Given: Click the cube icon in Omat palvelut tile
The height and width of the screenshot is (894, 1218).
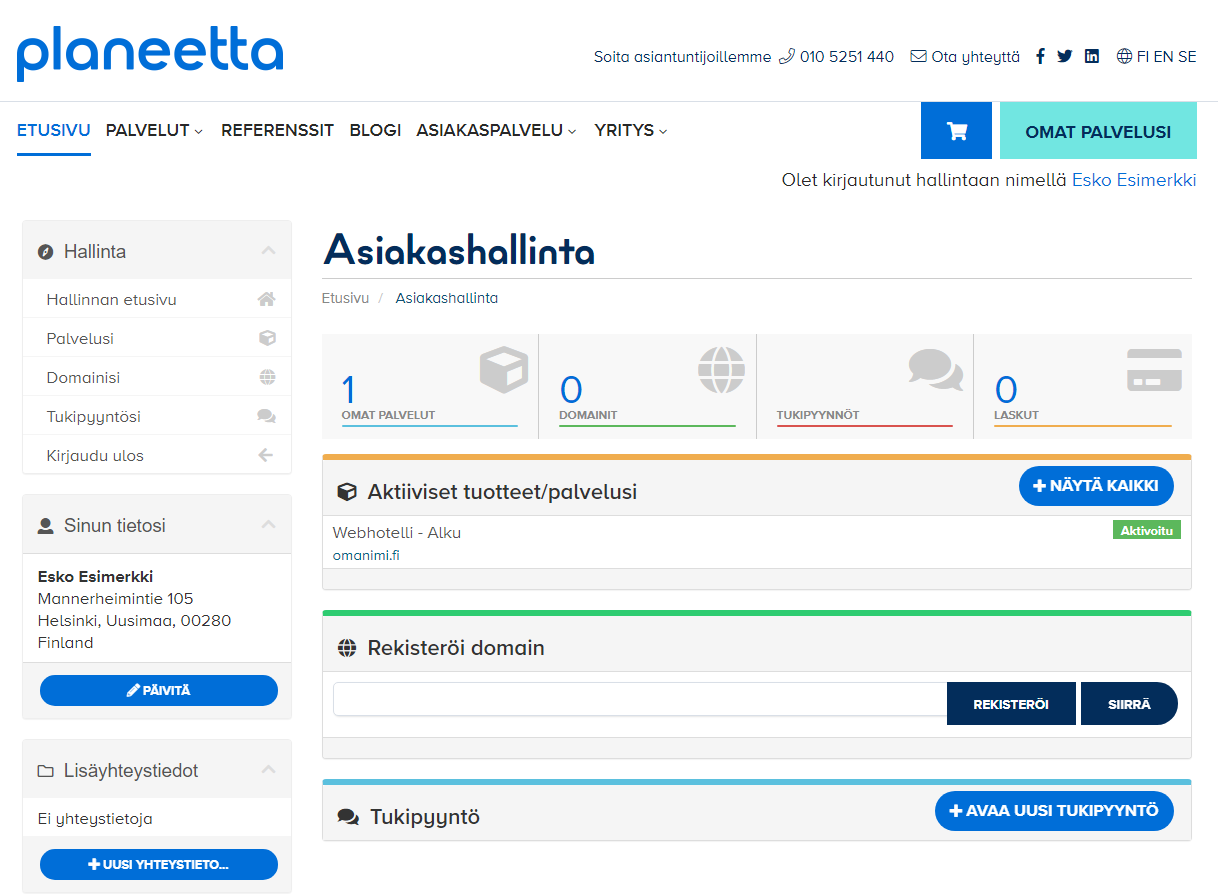Looking at the screenshot, I should tap(503, 370).
